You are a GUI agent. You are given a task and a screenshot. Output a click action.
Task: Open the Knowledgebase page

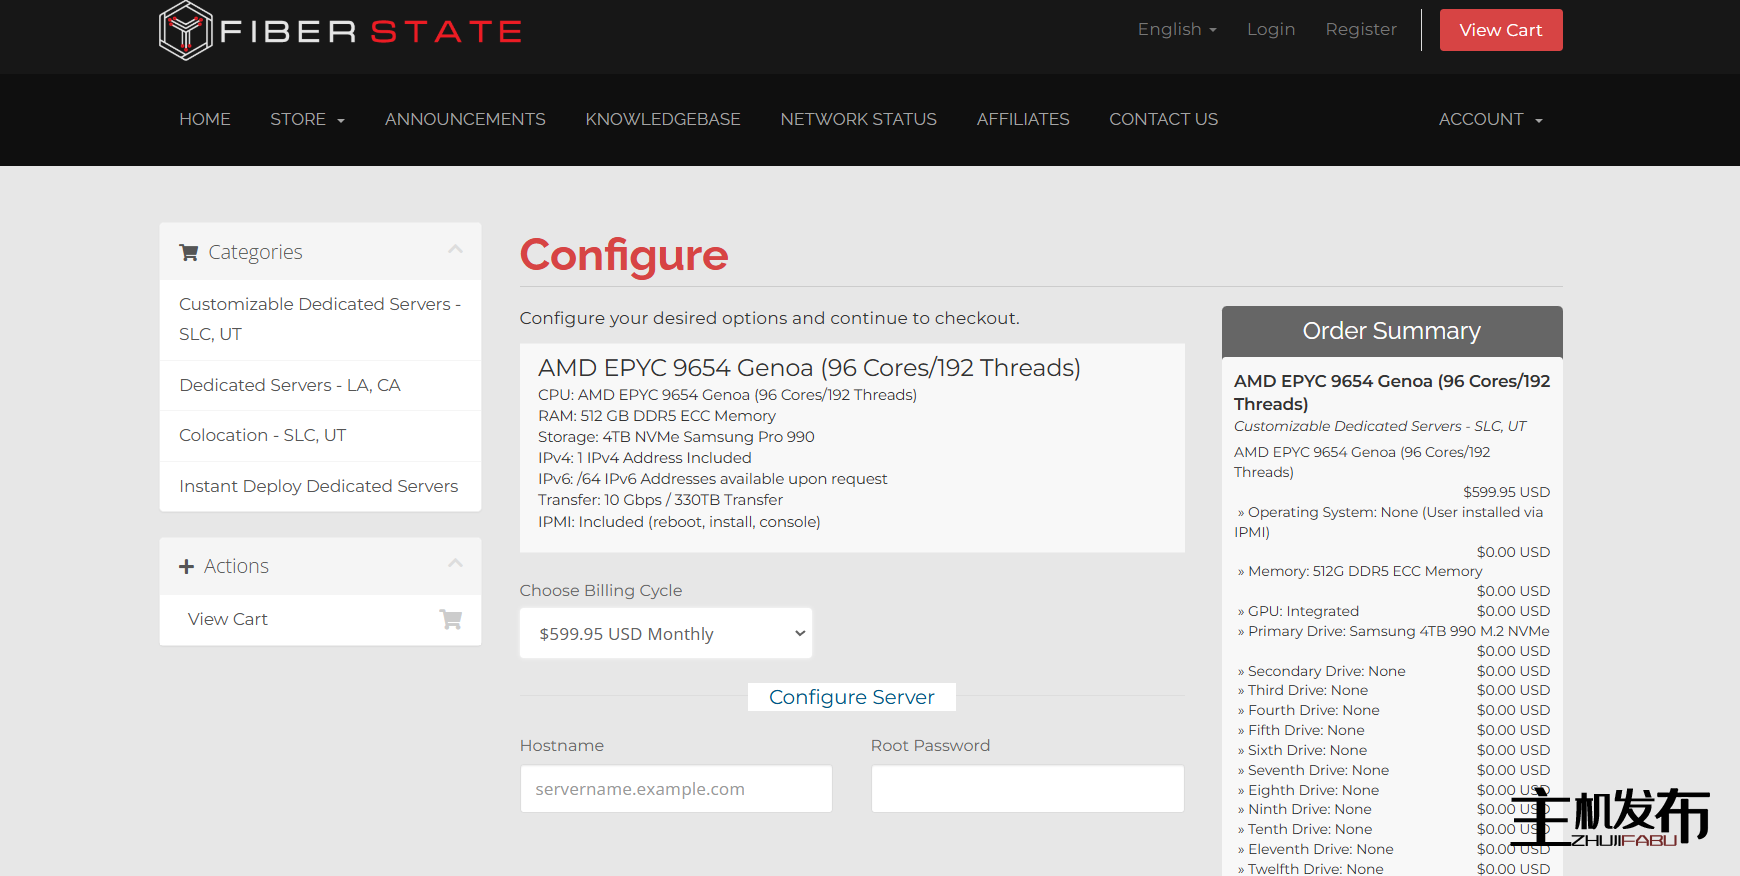click(663, 120)
